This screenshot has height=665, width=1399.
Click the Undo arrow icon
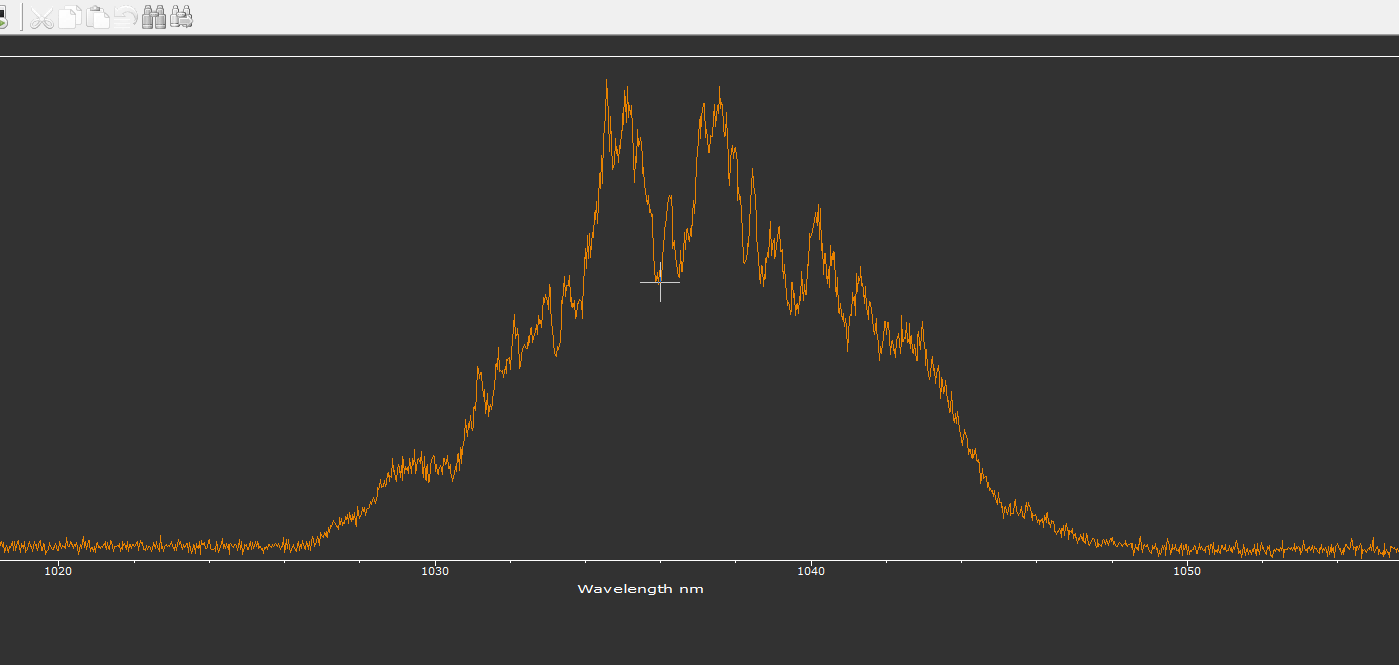(125, 17)
